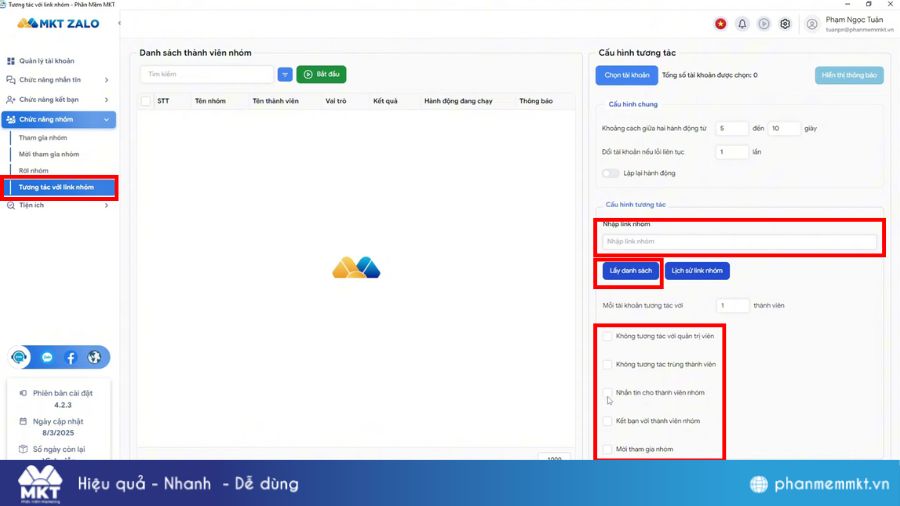
Task: Click the Vietnam flag language icon
Action: [720, 24]
